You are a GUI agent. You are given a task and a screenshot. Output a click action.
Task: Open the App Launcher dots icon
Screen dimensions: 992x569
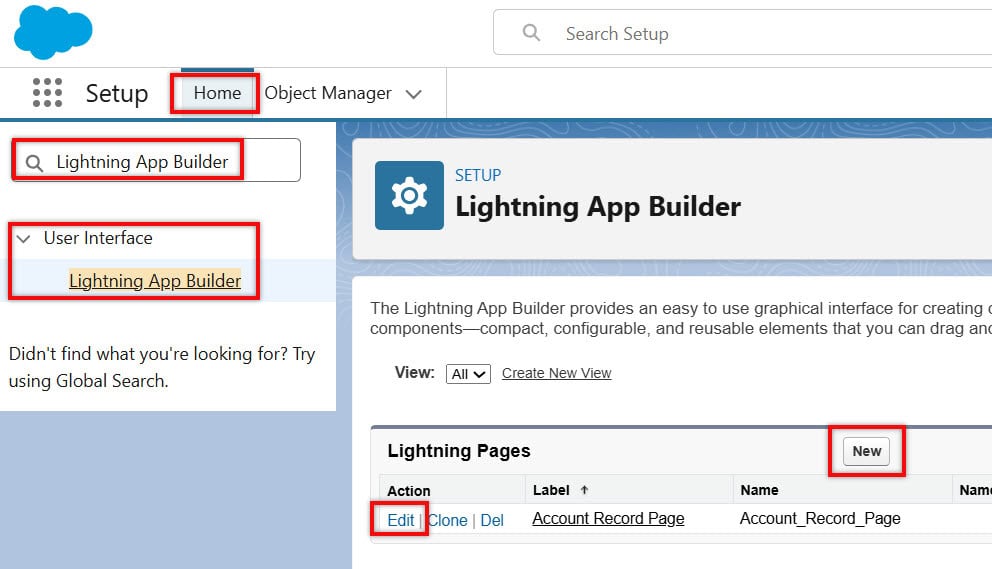pos(47,93)
